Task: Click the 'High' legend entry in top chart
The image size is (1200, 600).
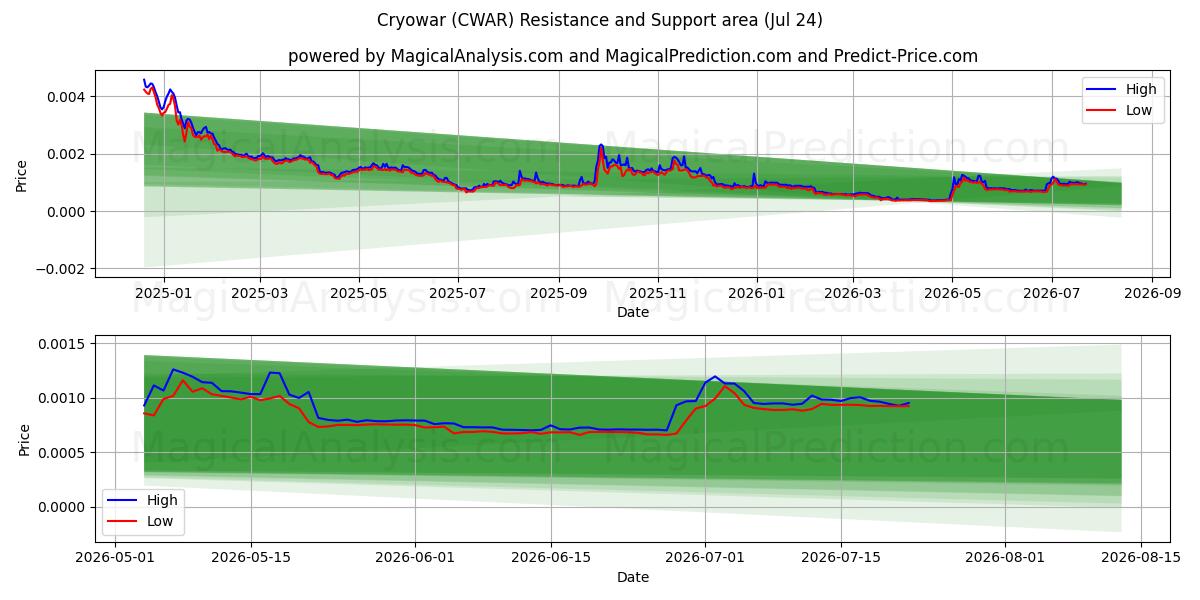Action: tap(1124, 89)
